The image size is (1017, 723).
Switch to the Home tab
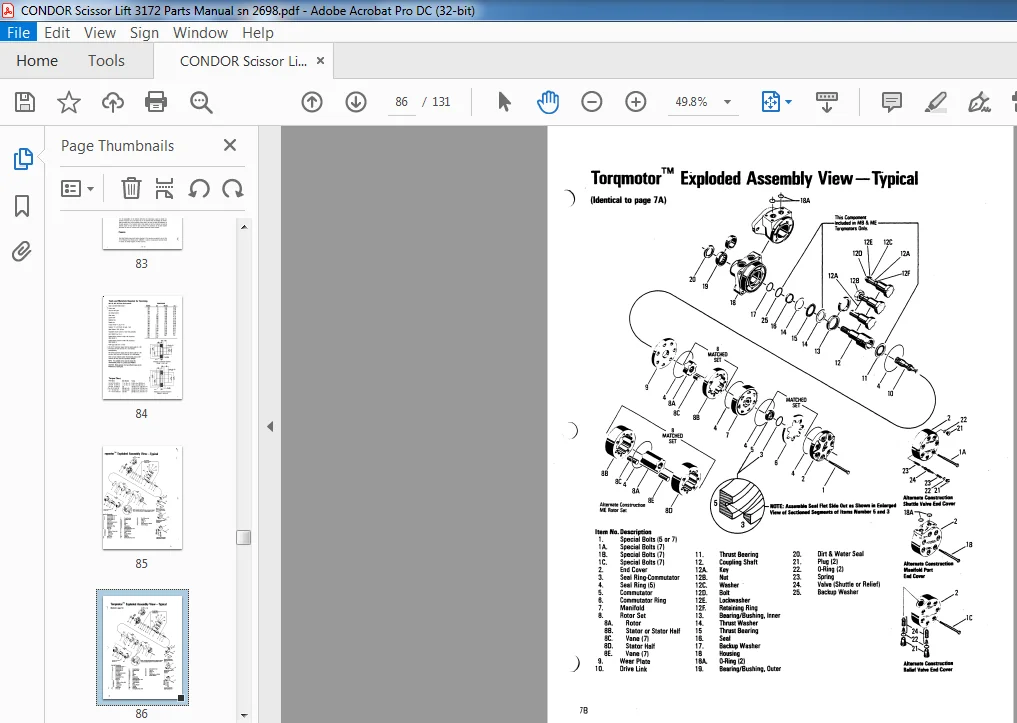coord(37,61)
